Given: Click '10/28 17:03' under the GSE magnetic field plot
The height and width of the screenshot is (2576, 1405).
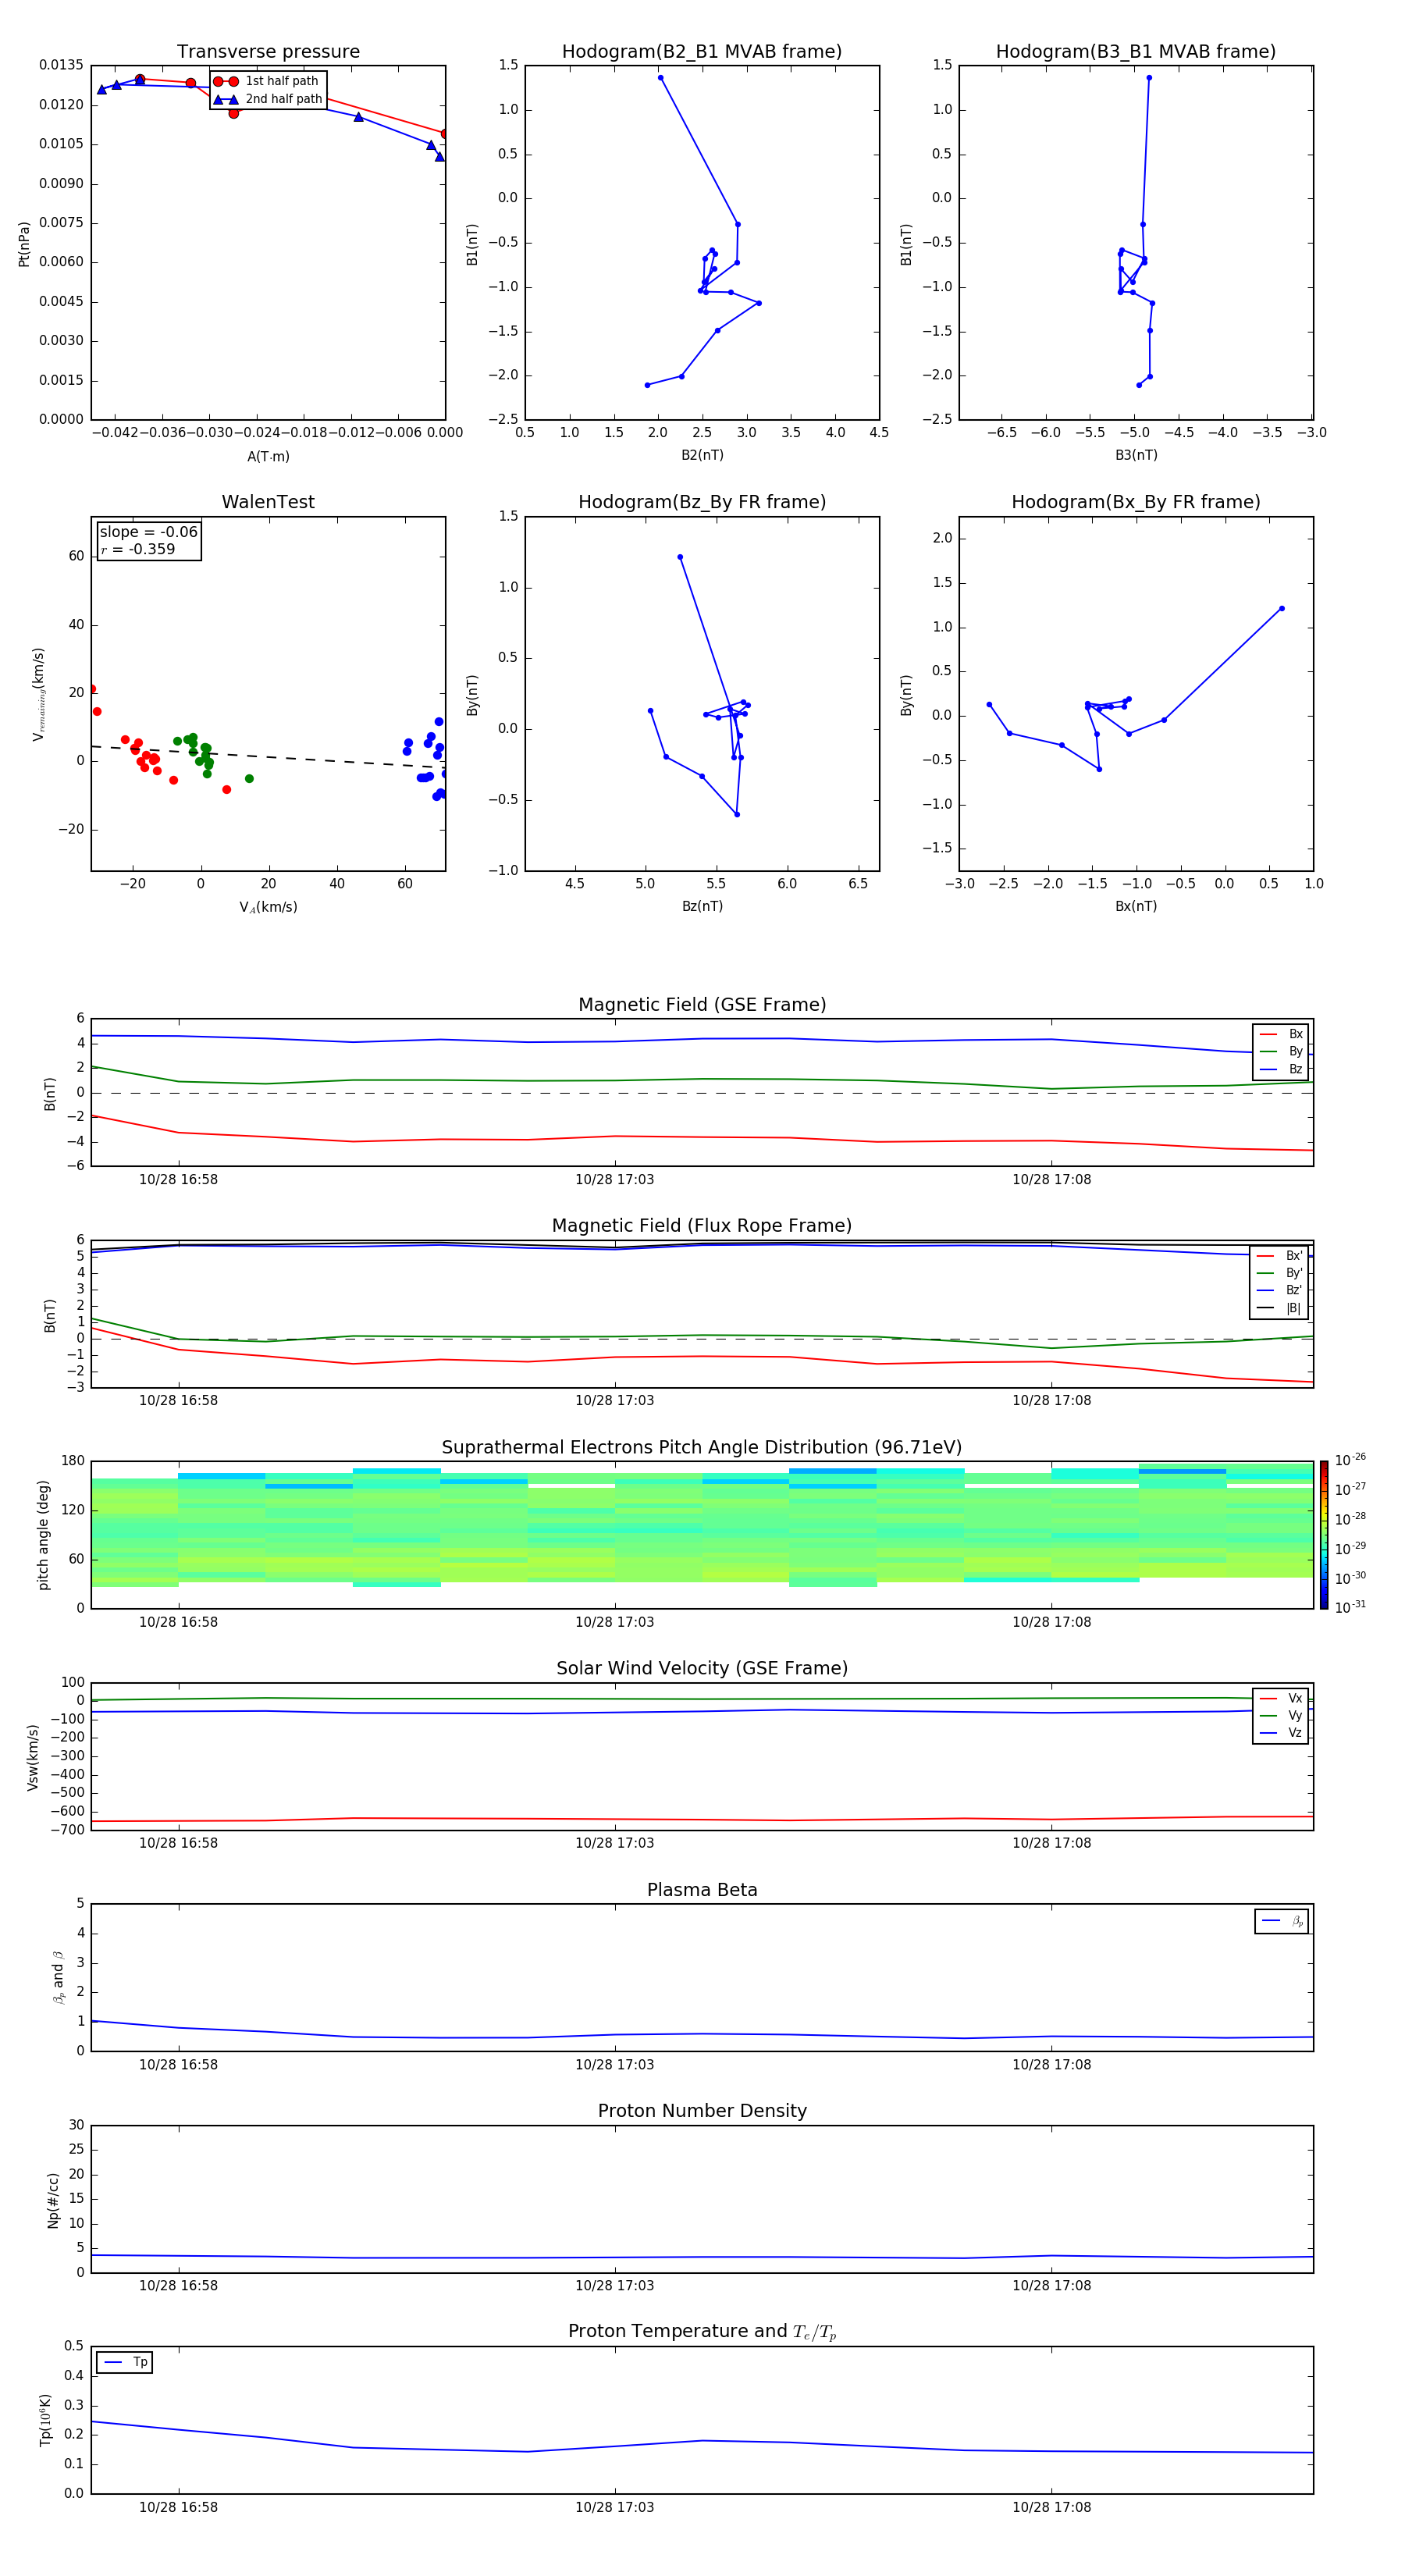Looking at the screenshot, I should 614,1180.
